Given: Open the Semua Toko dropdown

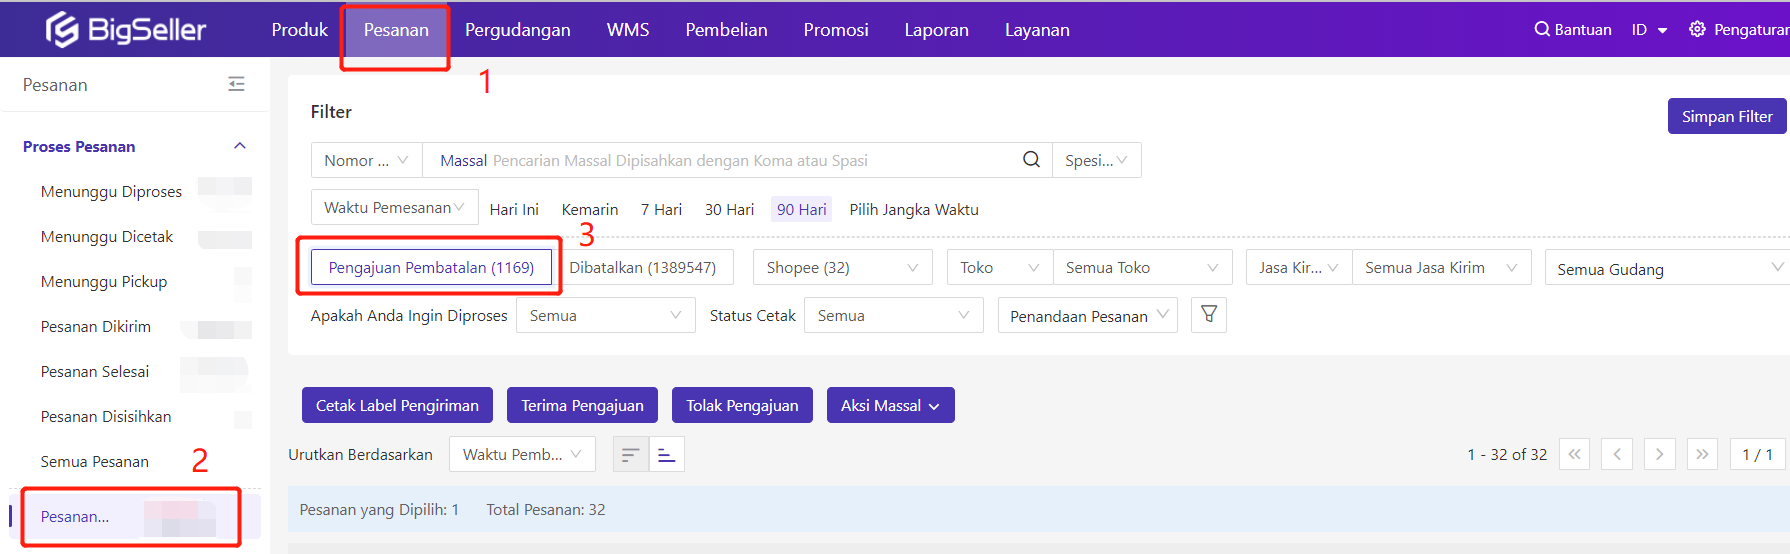Looking at the screenshot, I should pos(1142,268).
